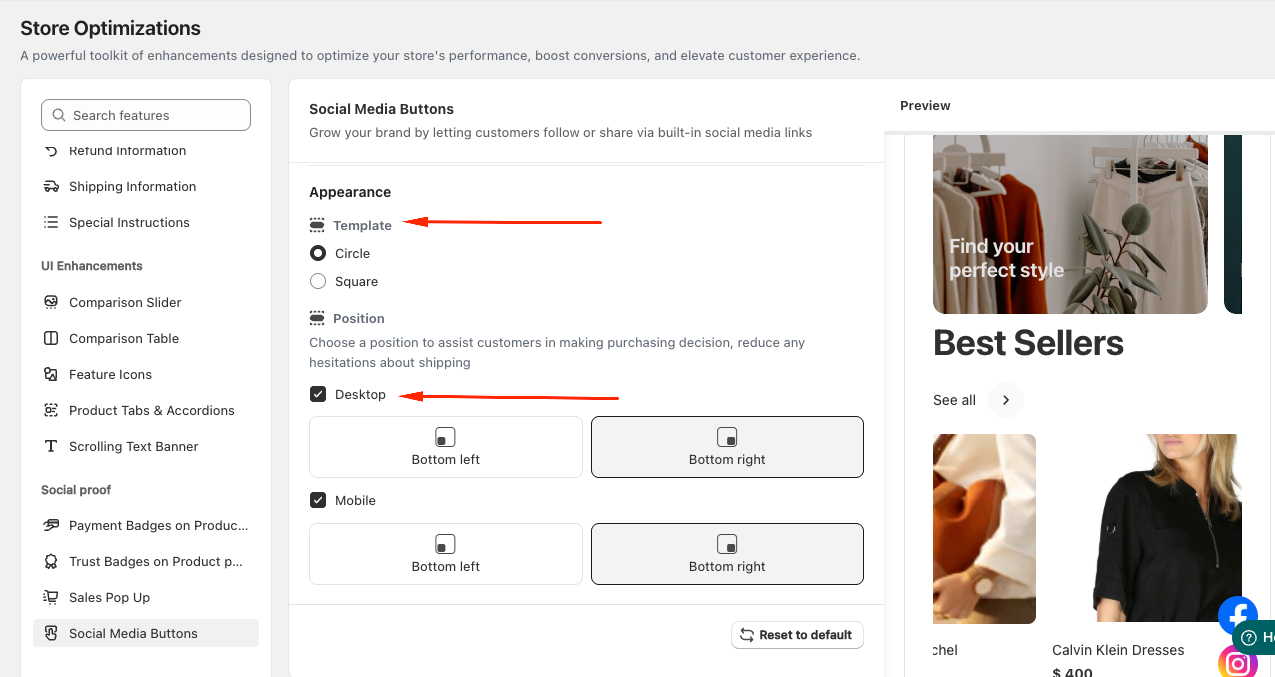Choose Bottom right for Mobile position
Image resolution: width=1275 pixels, height=677 pixels.
point(727,554)
